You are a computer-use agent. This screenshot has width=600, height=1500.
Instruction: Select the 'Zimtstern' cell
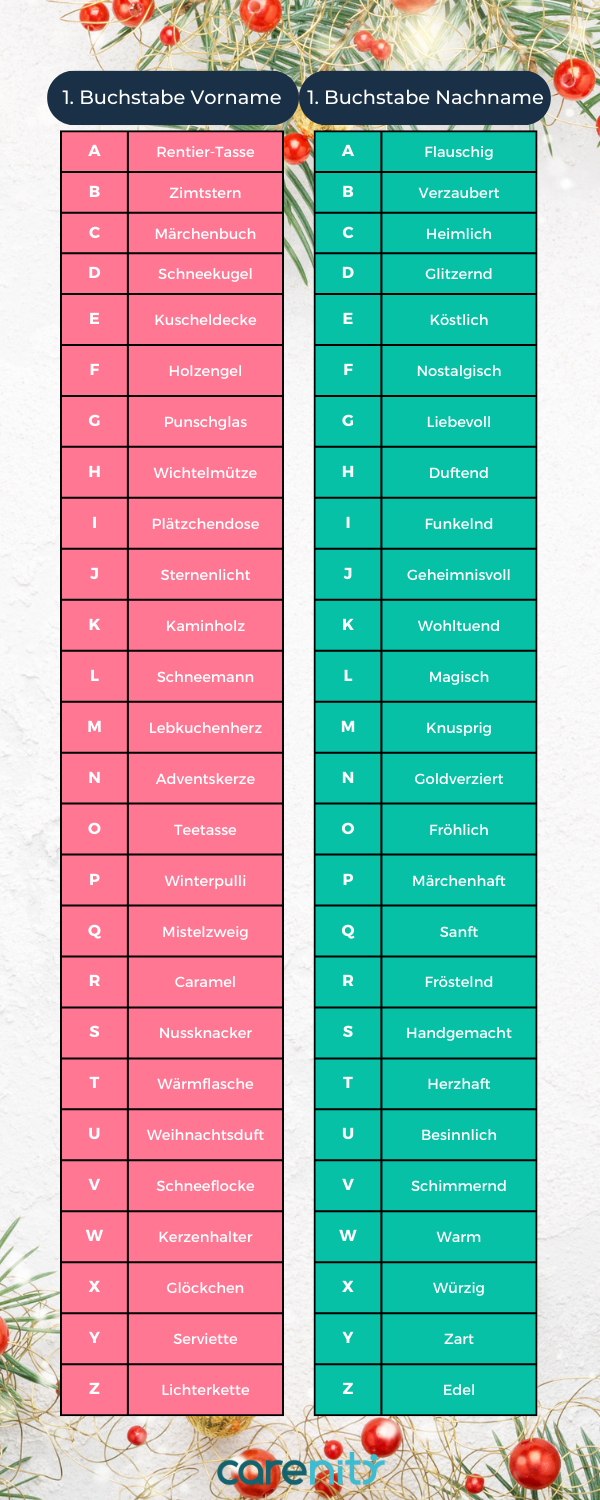(205, 193)
